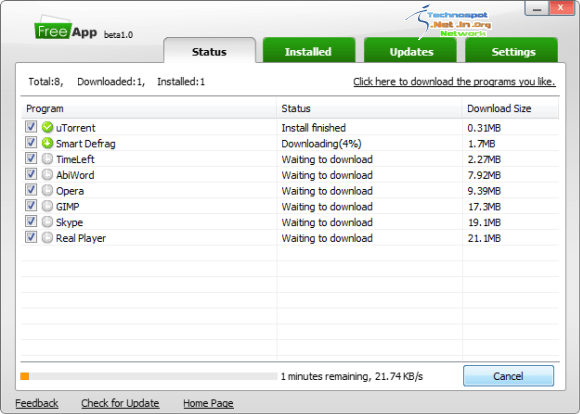Click the gray clock icon beside TimeLeft

pos(47,159)
